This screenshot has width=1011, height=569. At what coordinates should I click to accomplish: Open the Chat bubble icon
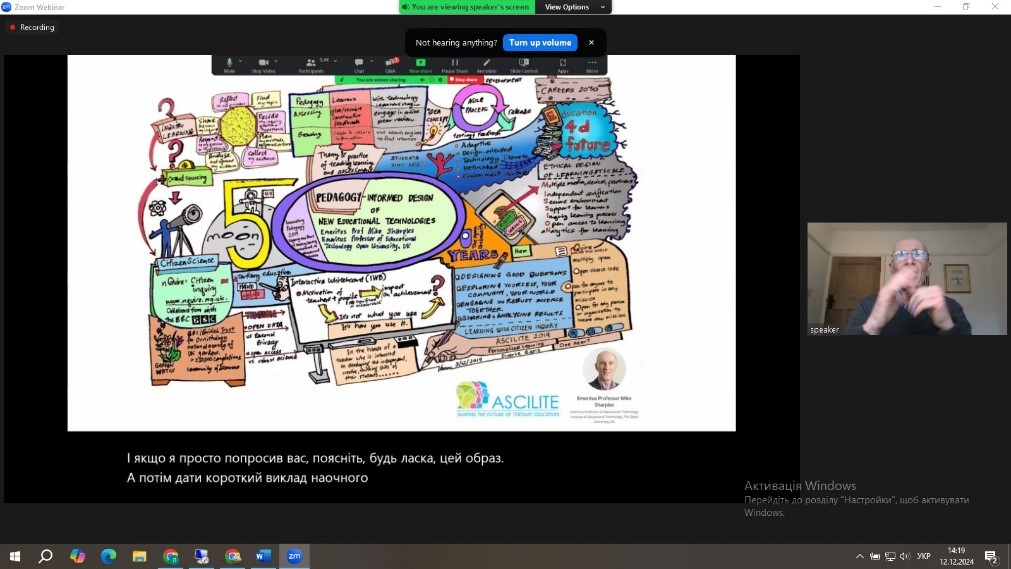pos(359,62)
